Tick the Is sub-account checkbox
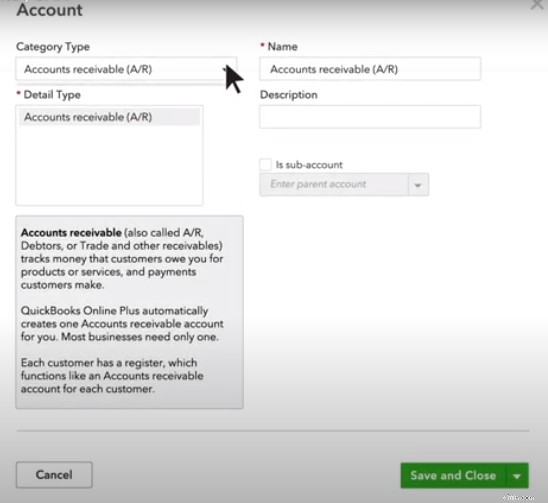548x503 pixels. (x=265, y=165)
